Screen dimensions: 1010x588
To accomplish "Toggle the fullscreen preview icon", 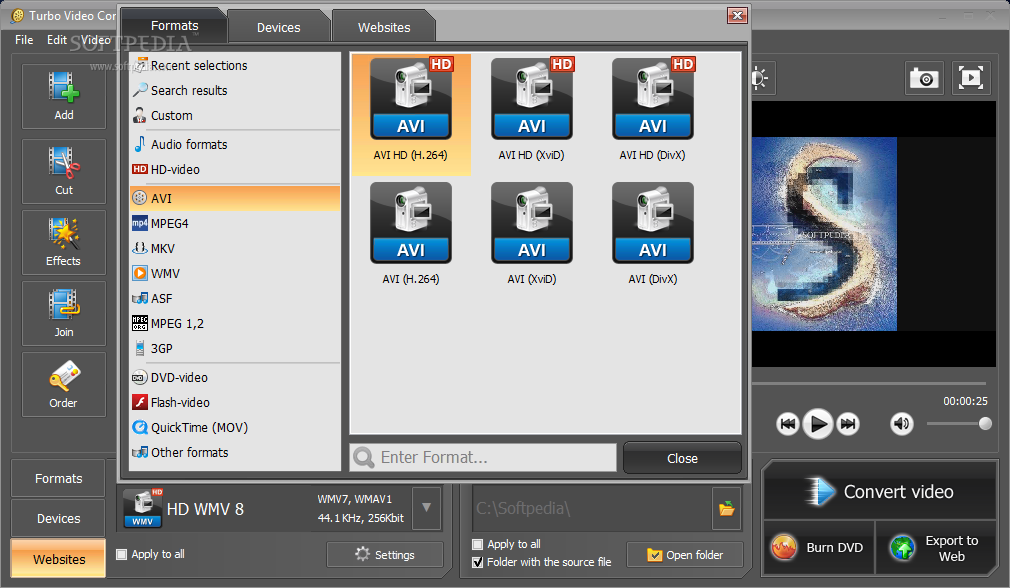I will click(x=971, y=79).
